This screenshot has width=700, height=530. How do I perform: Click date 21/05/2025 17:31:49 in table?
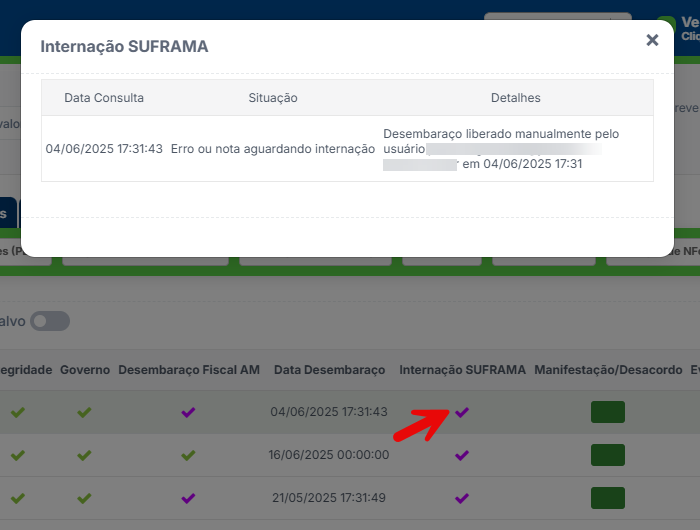click(329, 498)
